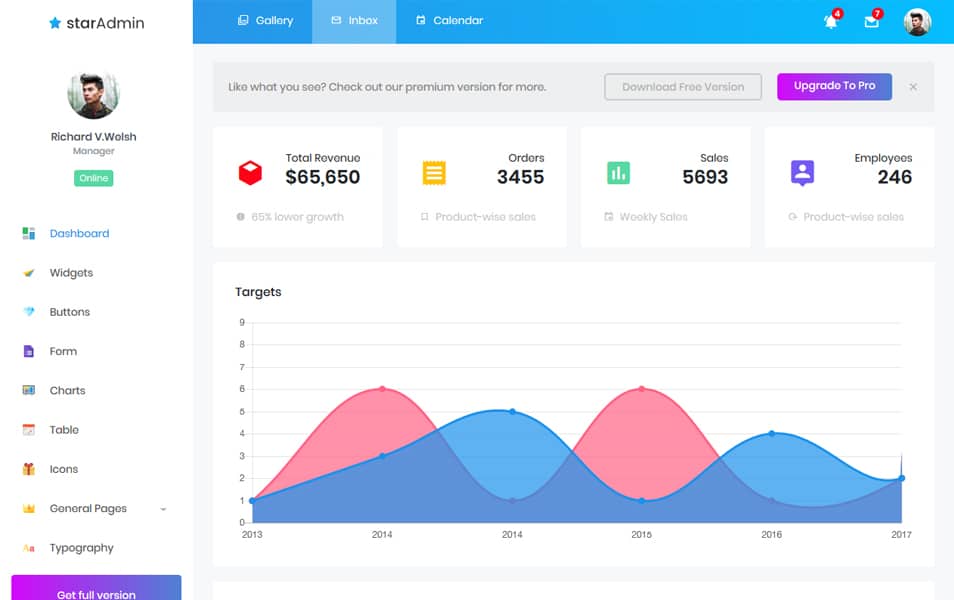Open the notification bell icon
The image size is (954, 600).
(x=830, y=22)
